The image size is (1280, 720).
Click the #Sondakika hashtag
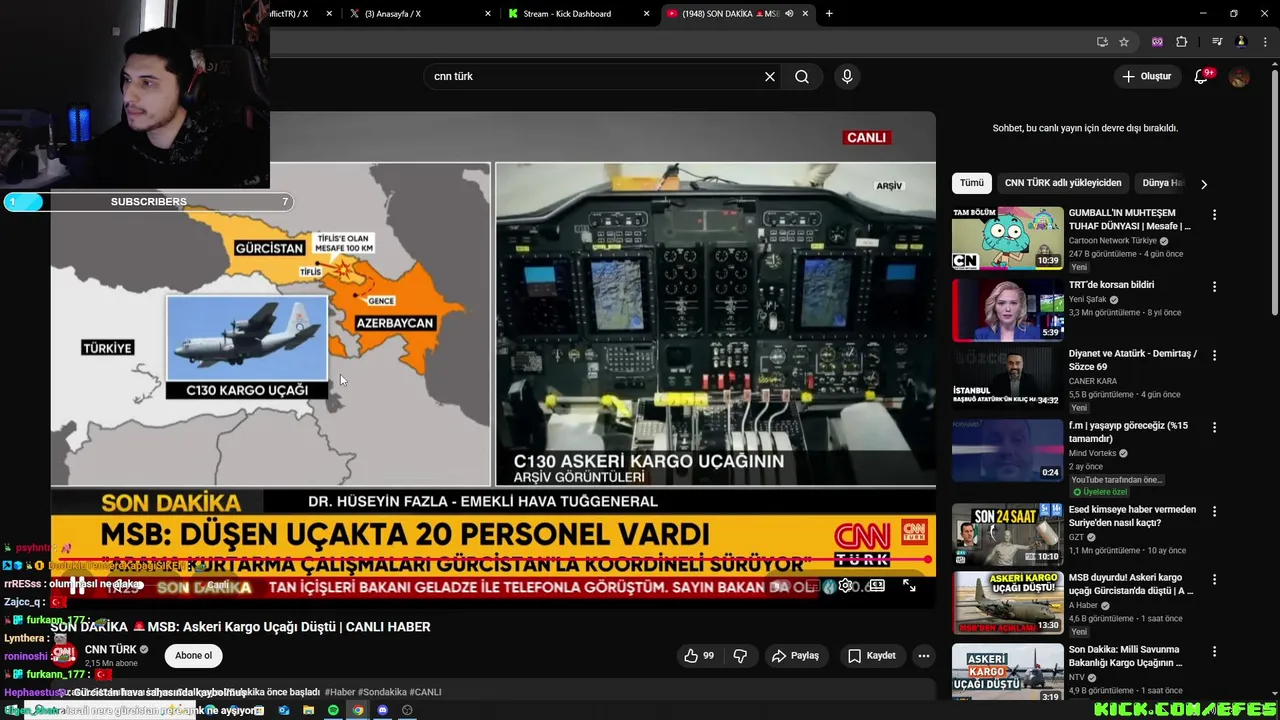[x=381, y=692]
